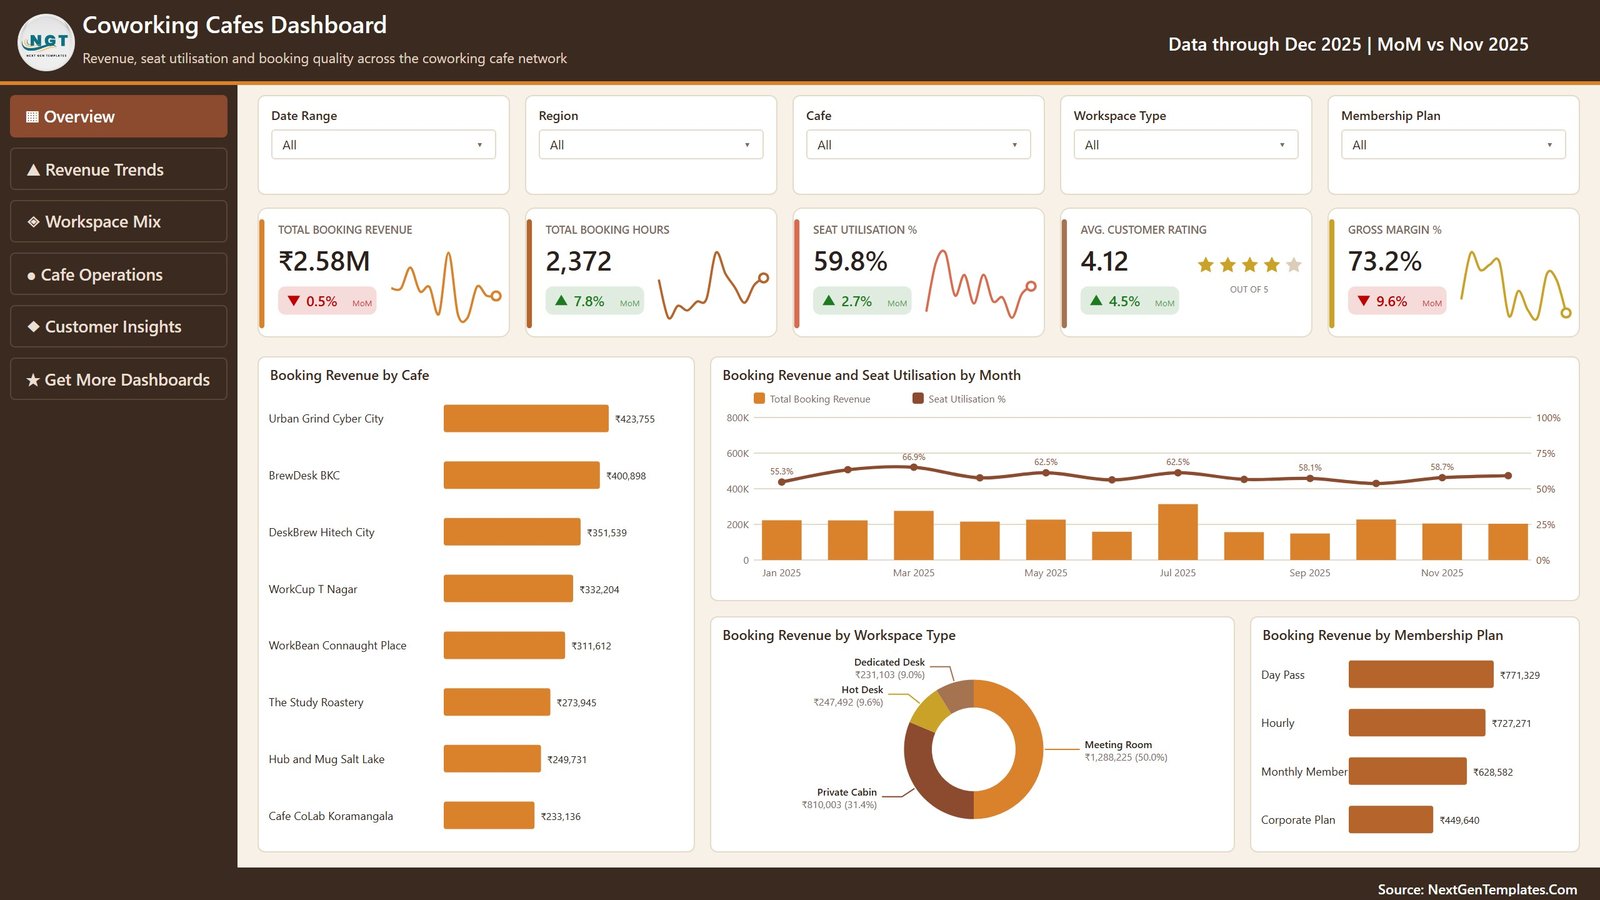The image size is (1600, 900).
Task: Select the Hot Desk donut segment
Action: click(929, 711)
